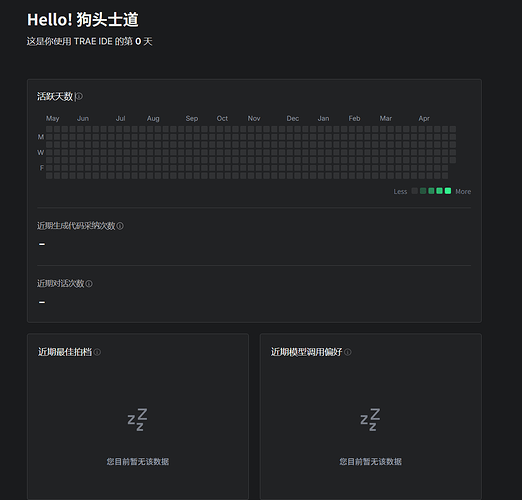Click the Oct month label
The height and width of the screenshot is (500, 522).
tap(222, 119)
